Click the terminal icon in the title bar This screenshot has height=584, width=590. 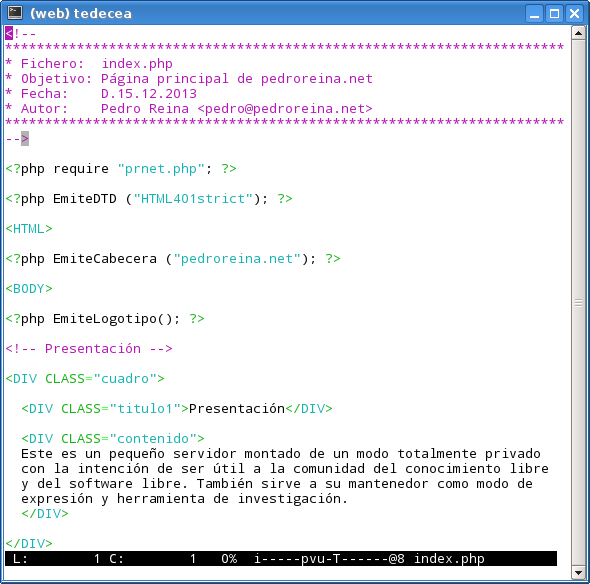point(15,12)
